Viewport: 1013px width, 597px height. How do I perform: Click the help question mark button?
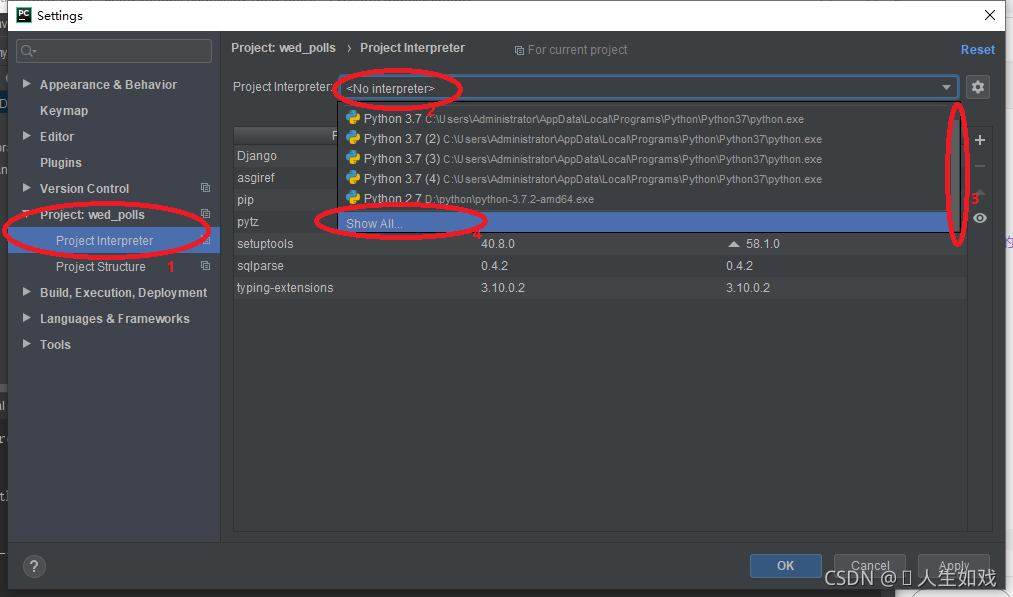click(34, 567)
